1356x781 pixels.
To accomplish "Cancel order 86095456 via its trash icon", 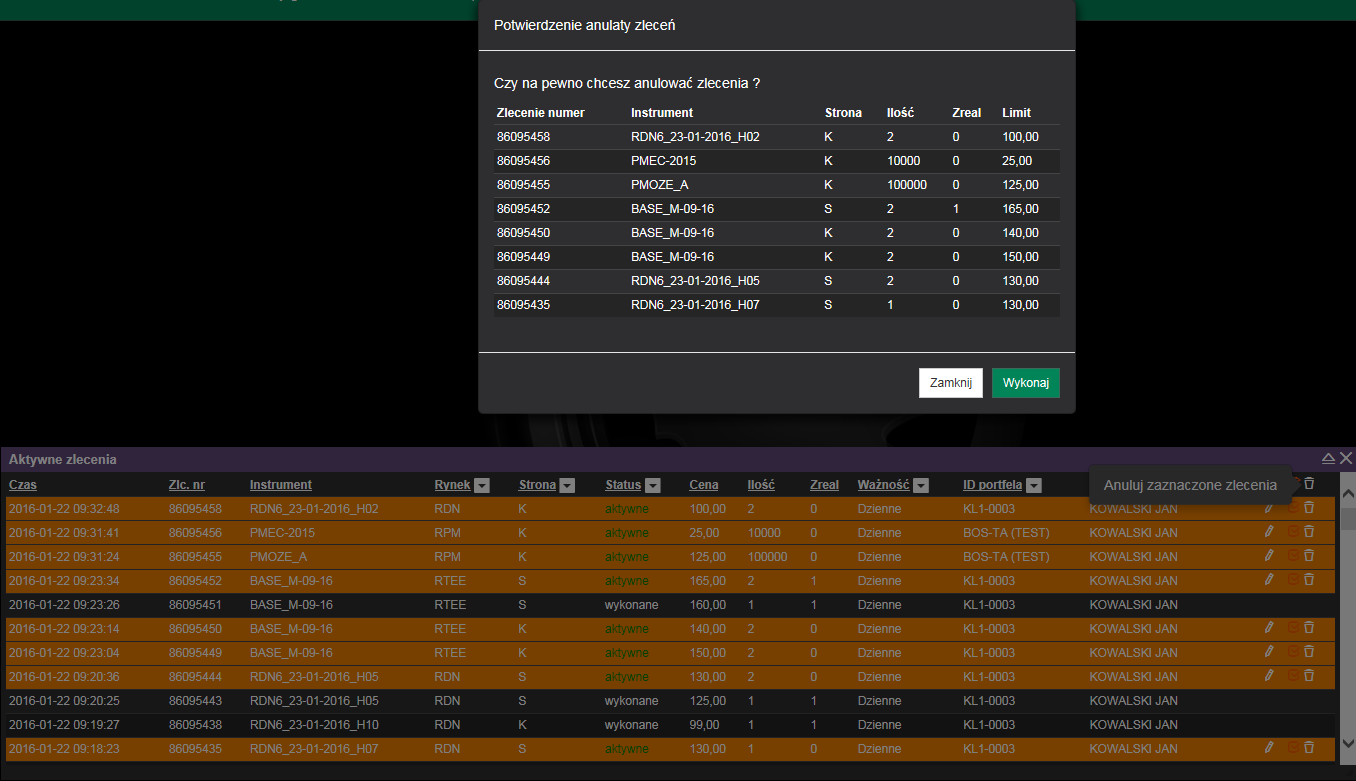I will (x=1309, y=531).
